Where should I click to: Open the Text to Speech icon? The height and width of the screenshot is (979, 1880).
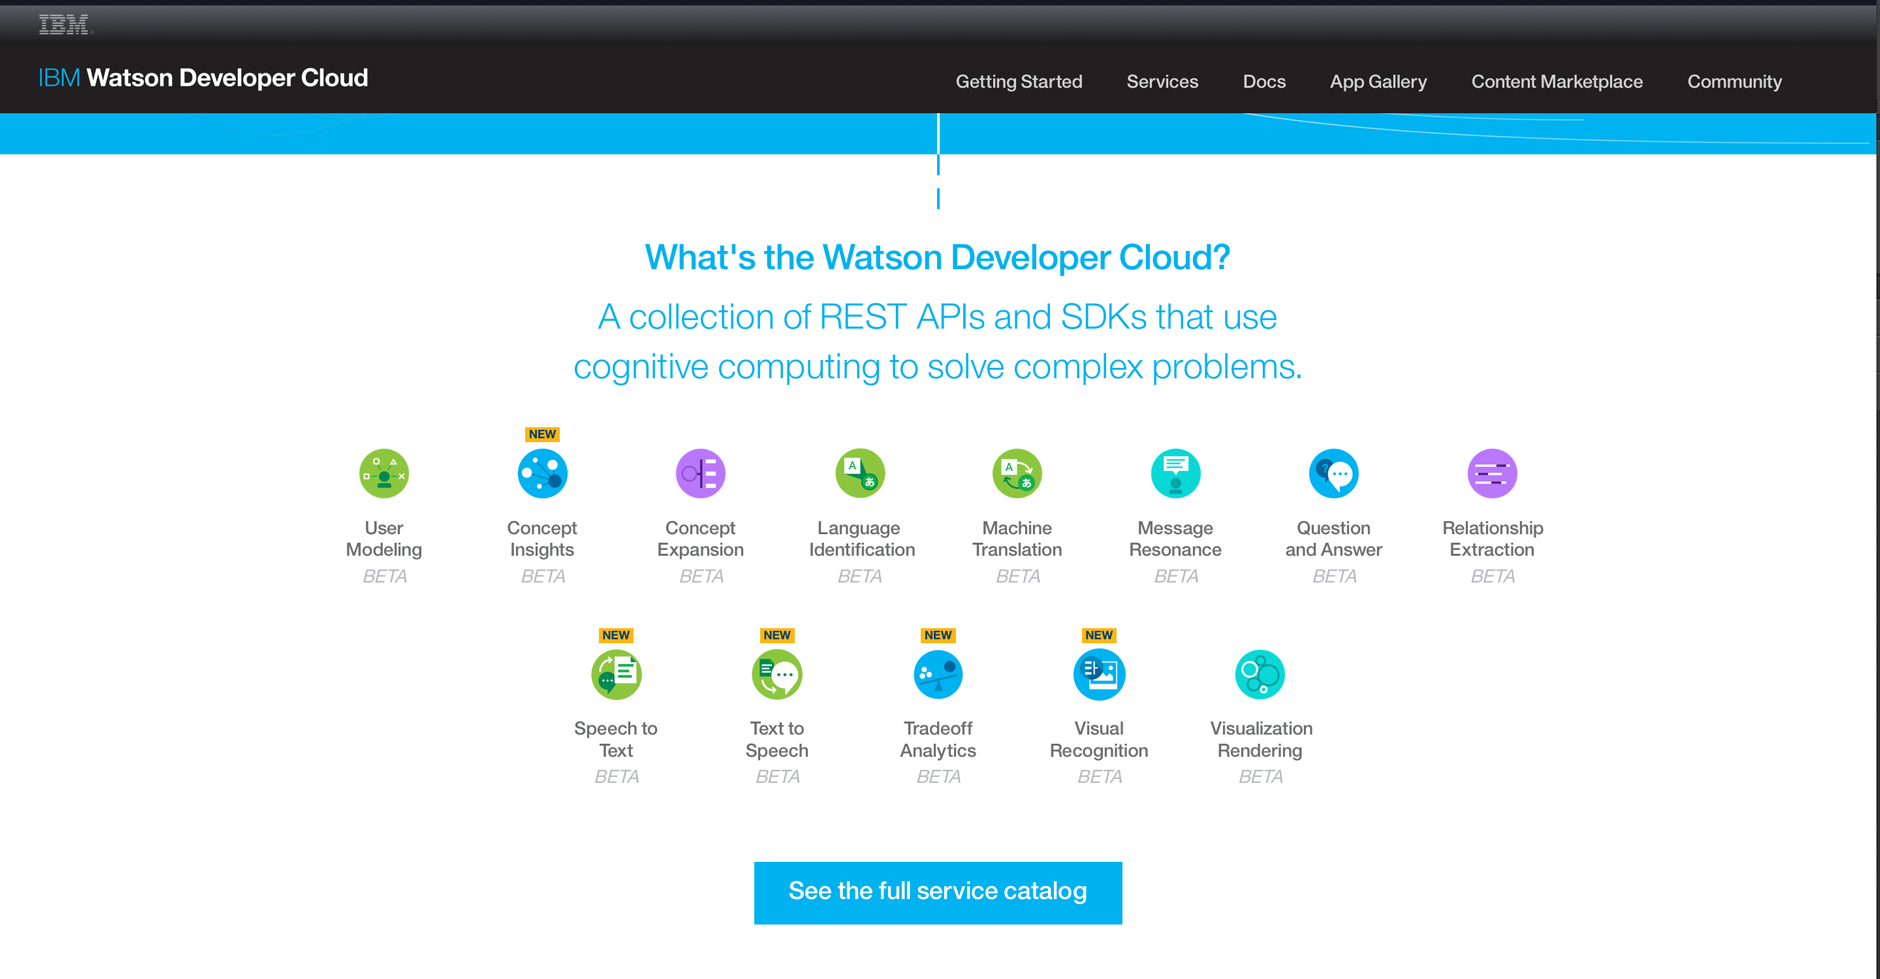pos(777,674)
